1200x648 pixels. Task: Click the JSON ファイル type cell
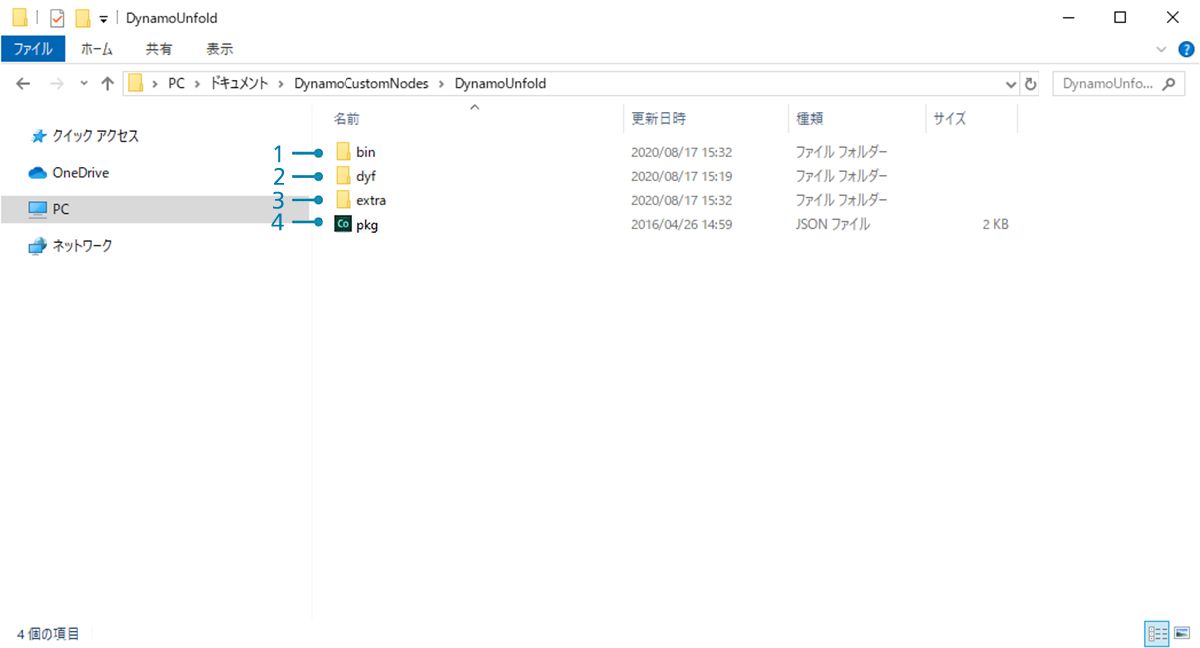(833, 225)
